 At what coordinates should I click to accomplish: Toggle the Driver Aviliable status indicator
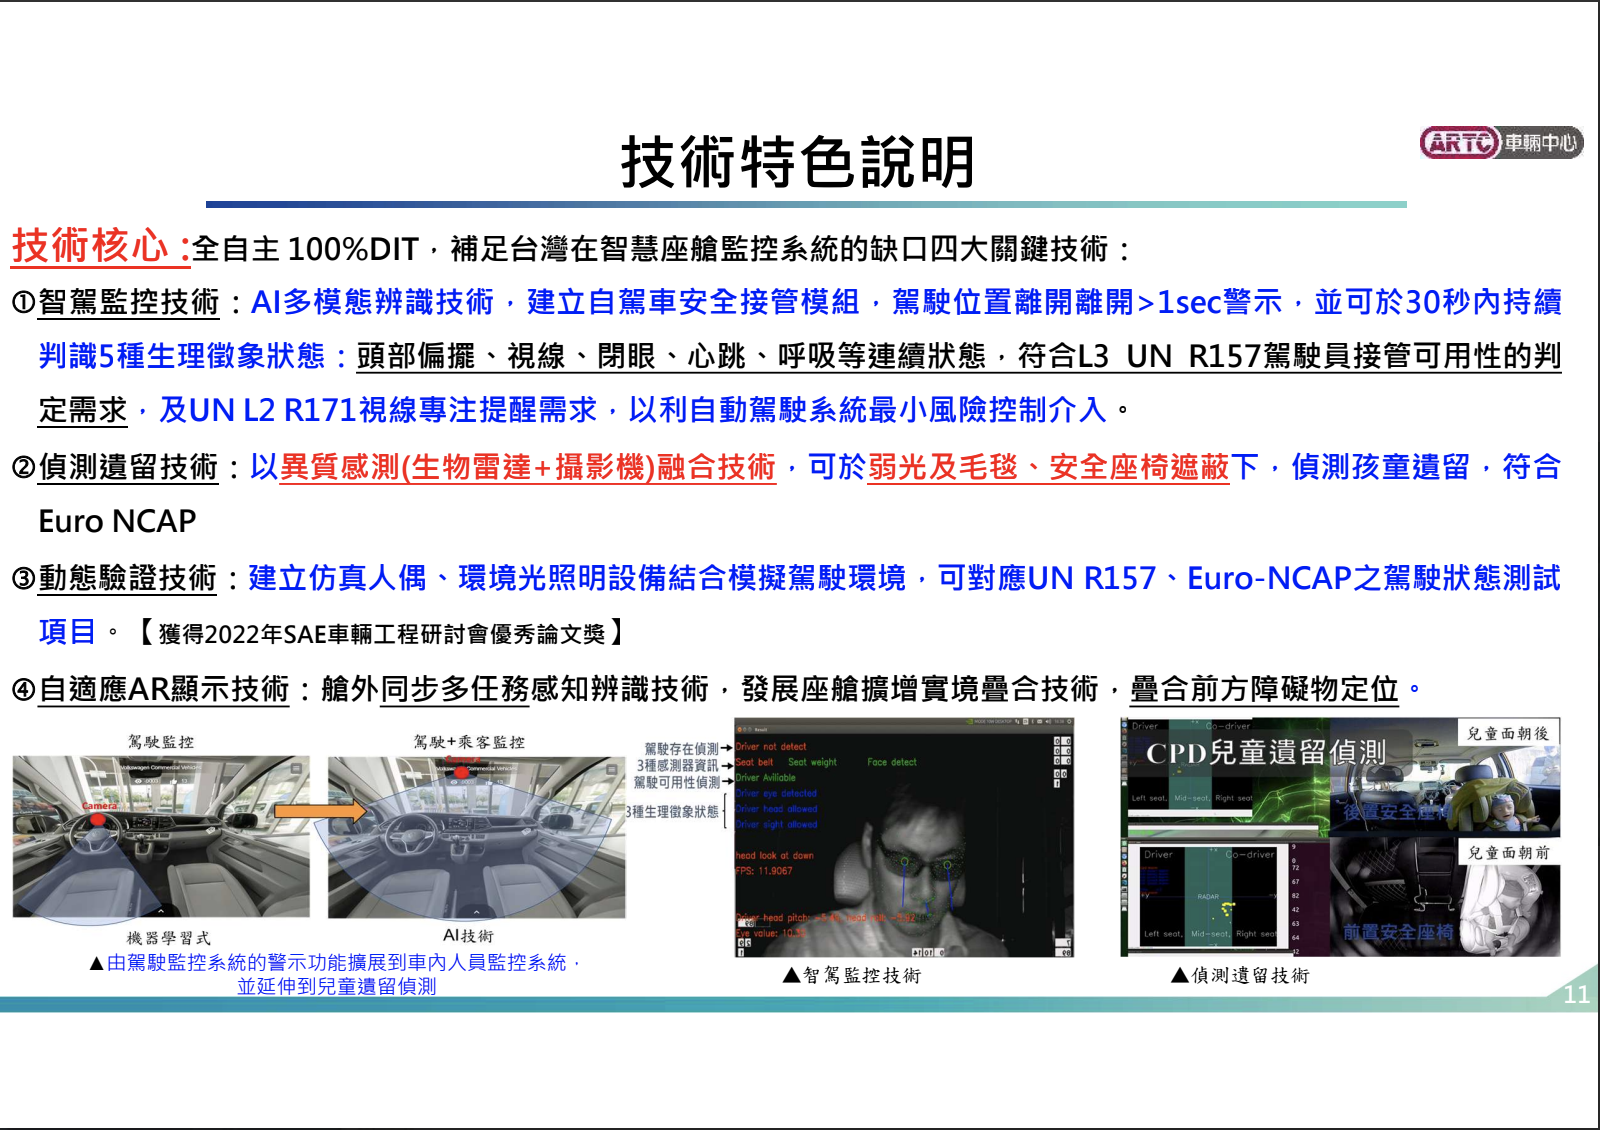click(765, 778)
